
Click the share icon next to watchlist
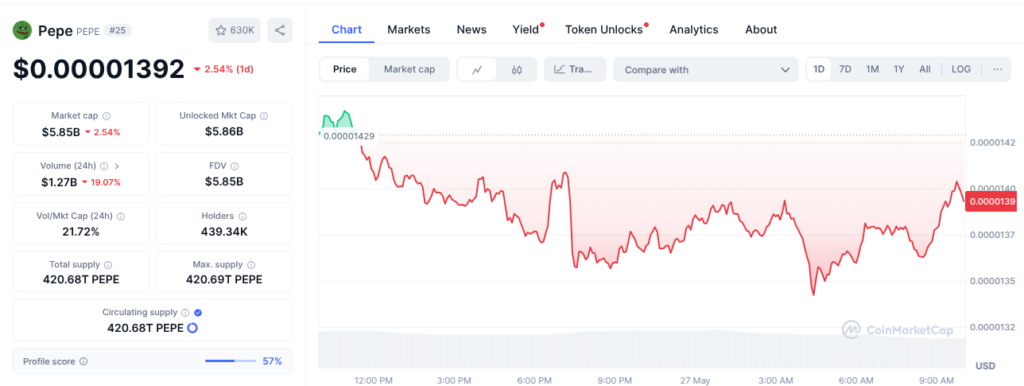point(280,30)
